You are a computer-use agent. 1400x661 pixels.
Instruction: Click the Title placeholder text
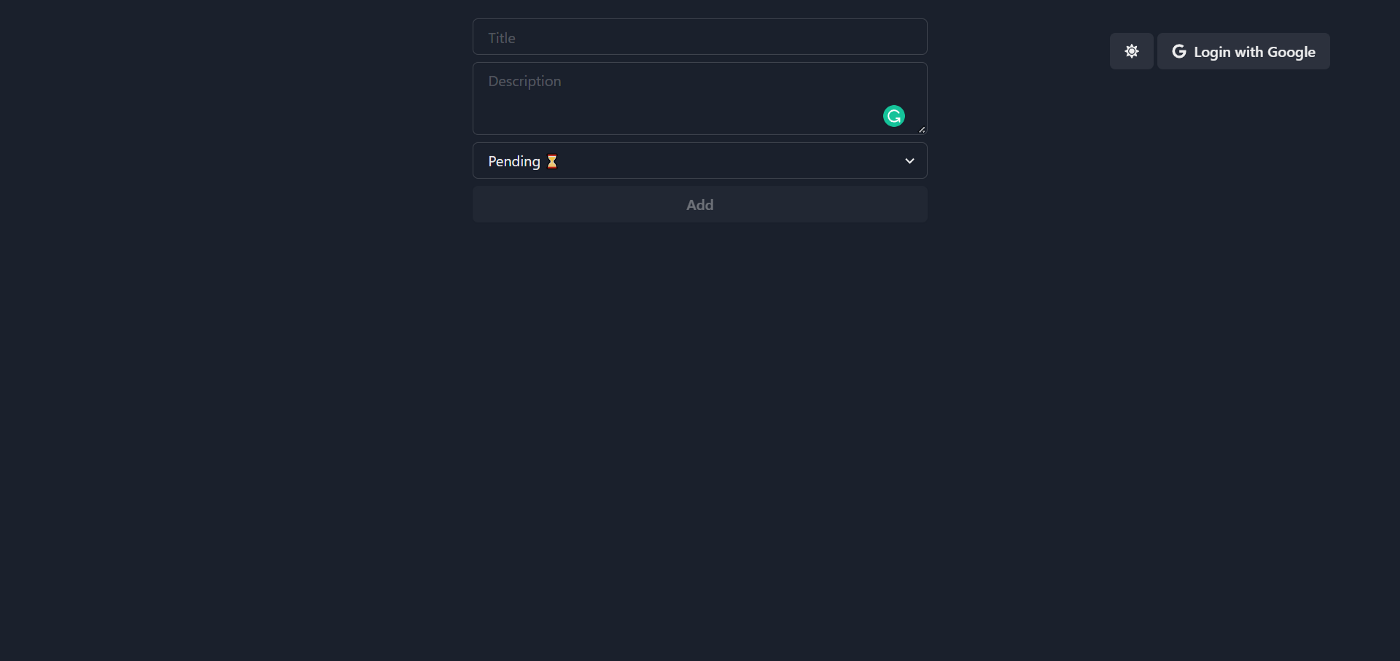502,38
